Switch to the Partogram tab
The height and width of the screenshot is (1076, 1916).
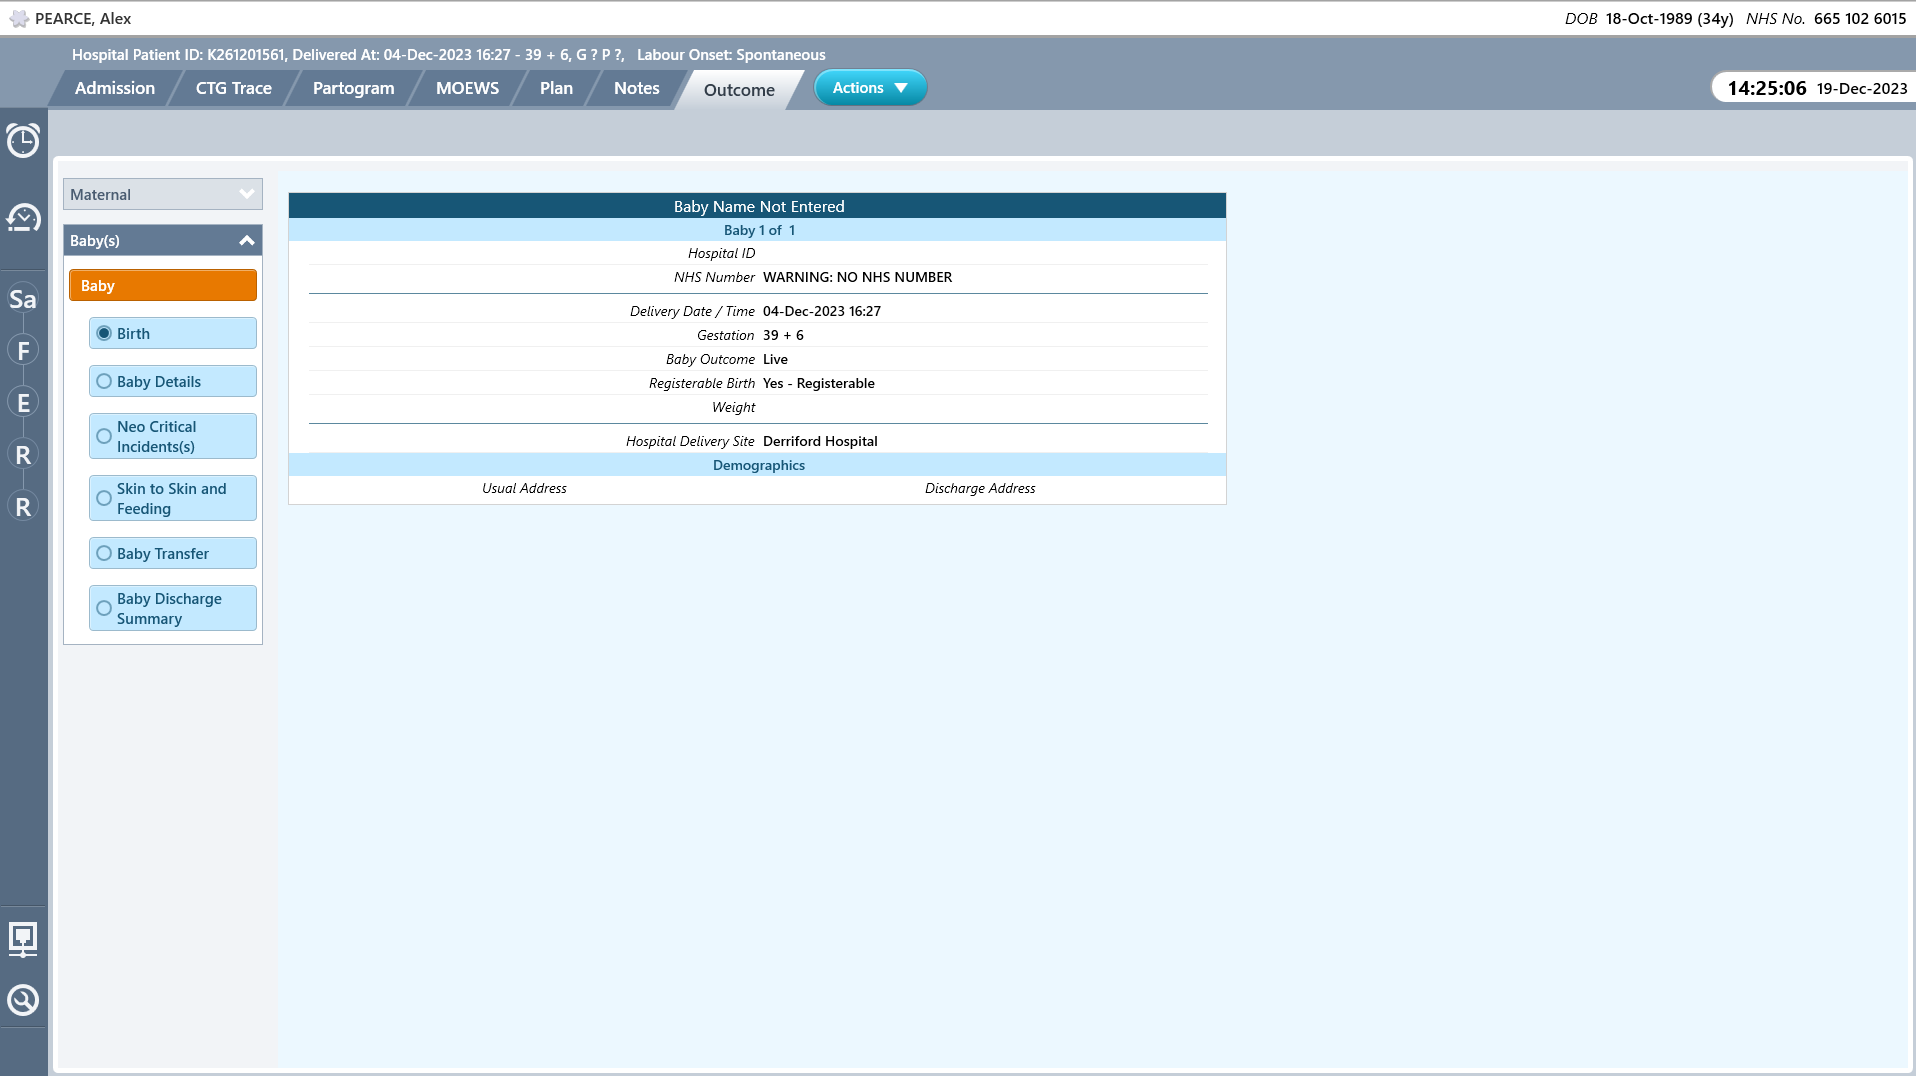pyautogui.click(x=354, y=88)
